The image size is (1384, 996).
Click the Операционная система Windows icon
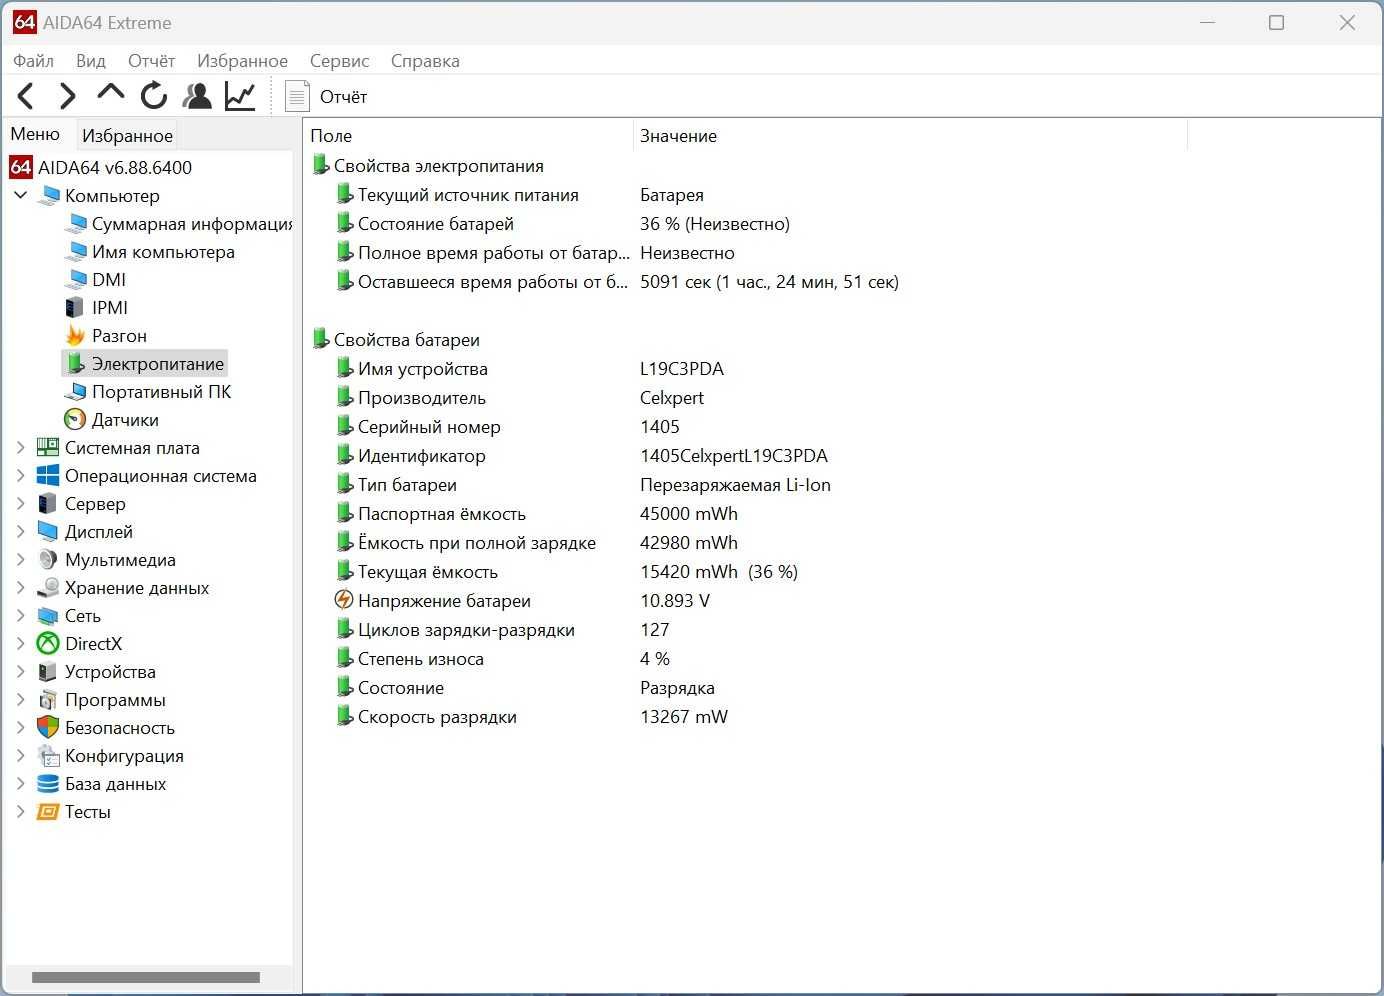47,475
